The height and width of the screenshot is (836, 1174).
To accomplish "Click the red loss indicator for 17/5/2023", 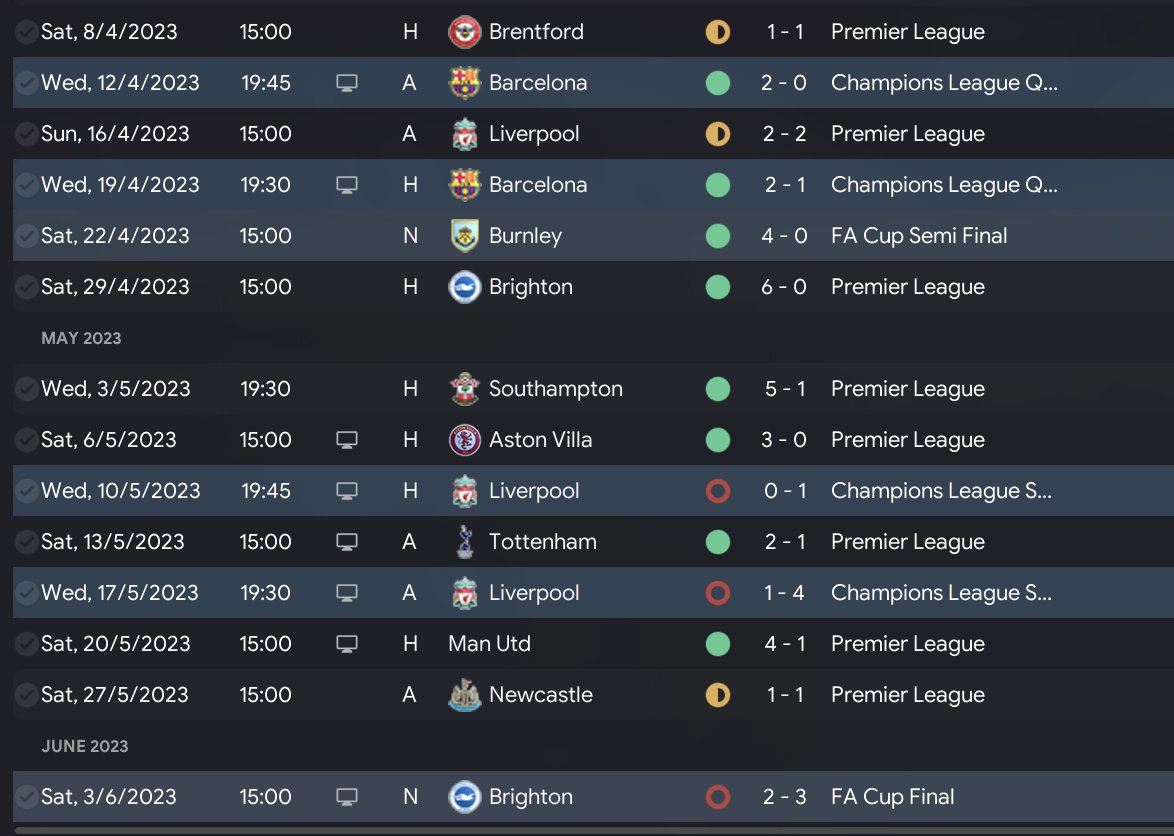I will pyautogui.click(x=717, y=593).
